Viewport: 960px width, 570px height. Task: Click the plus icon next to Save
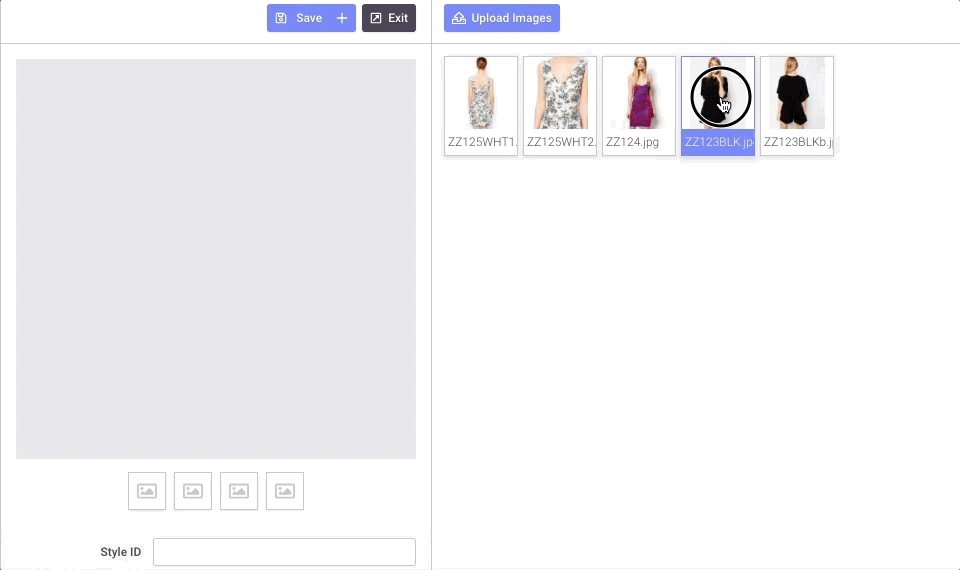(x=342, y=18)
